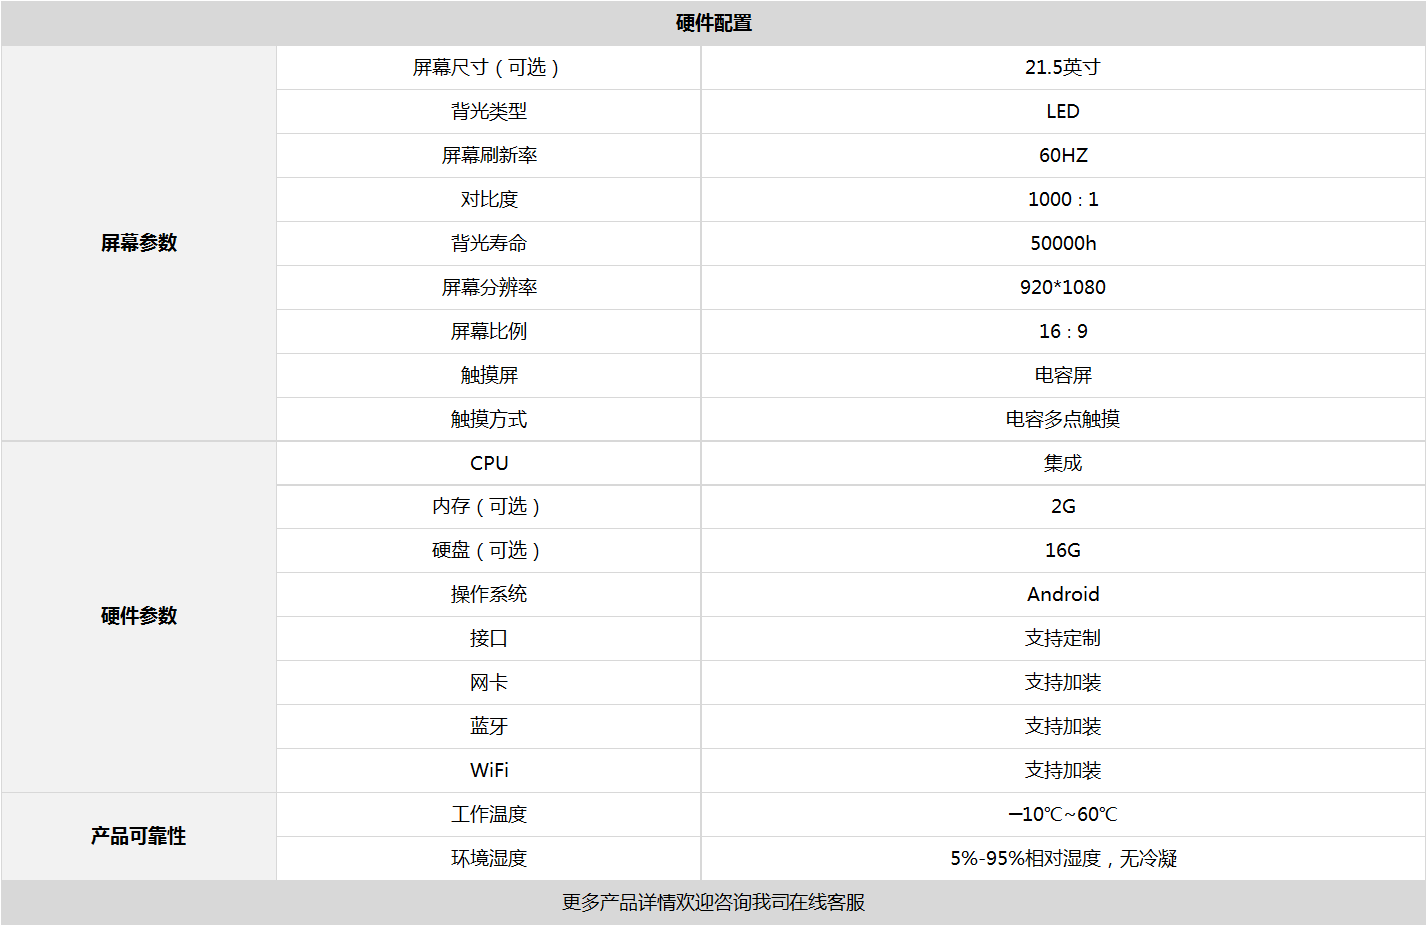The height and width of the screenshot is (927, 1428).
Task: Click the 1000 : 1 value
Action: coord(1063,199)
